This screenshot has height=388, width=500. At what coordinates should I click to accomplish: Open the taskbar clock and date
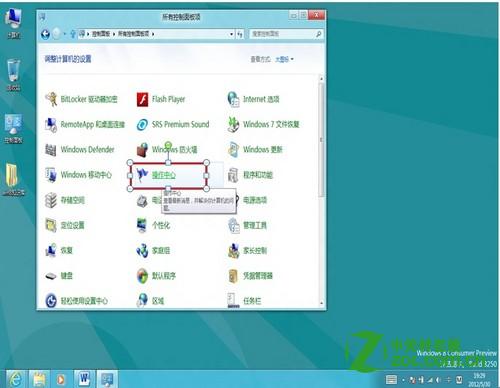479,380
